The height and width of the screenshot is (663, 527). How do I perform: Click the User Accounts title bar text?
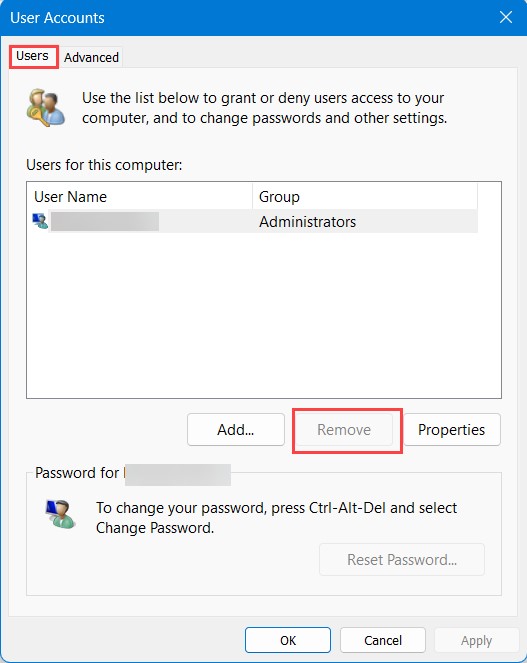[57, 18]
